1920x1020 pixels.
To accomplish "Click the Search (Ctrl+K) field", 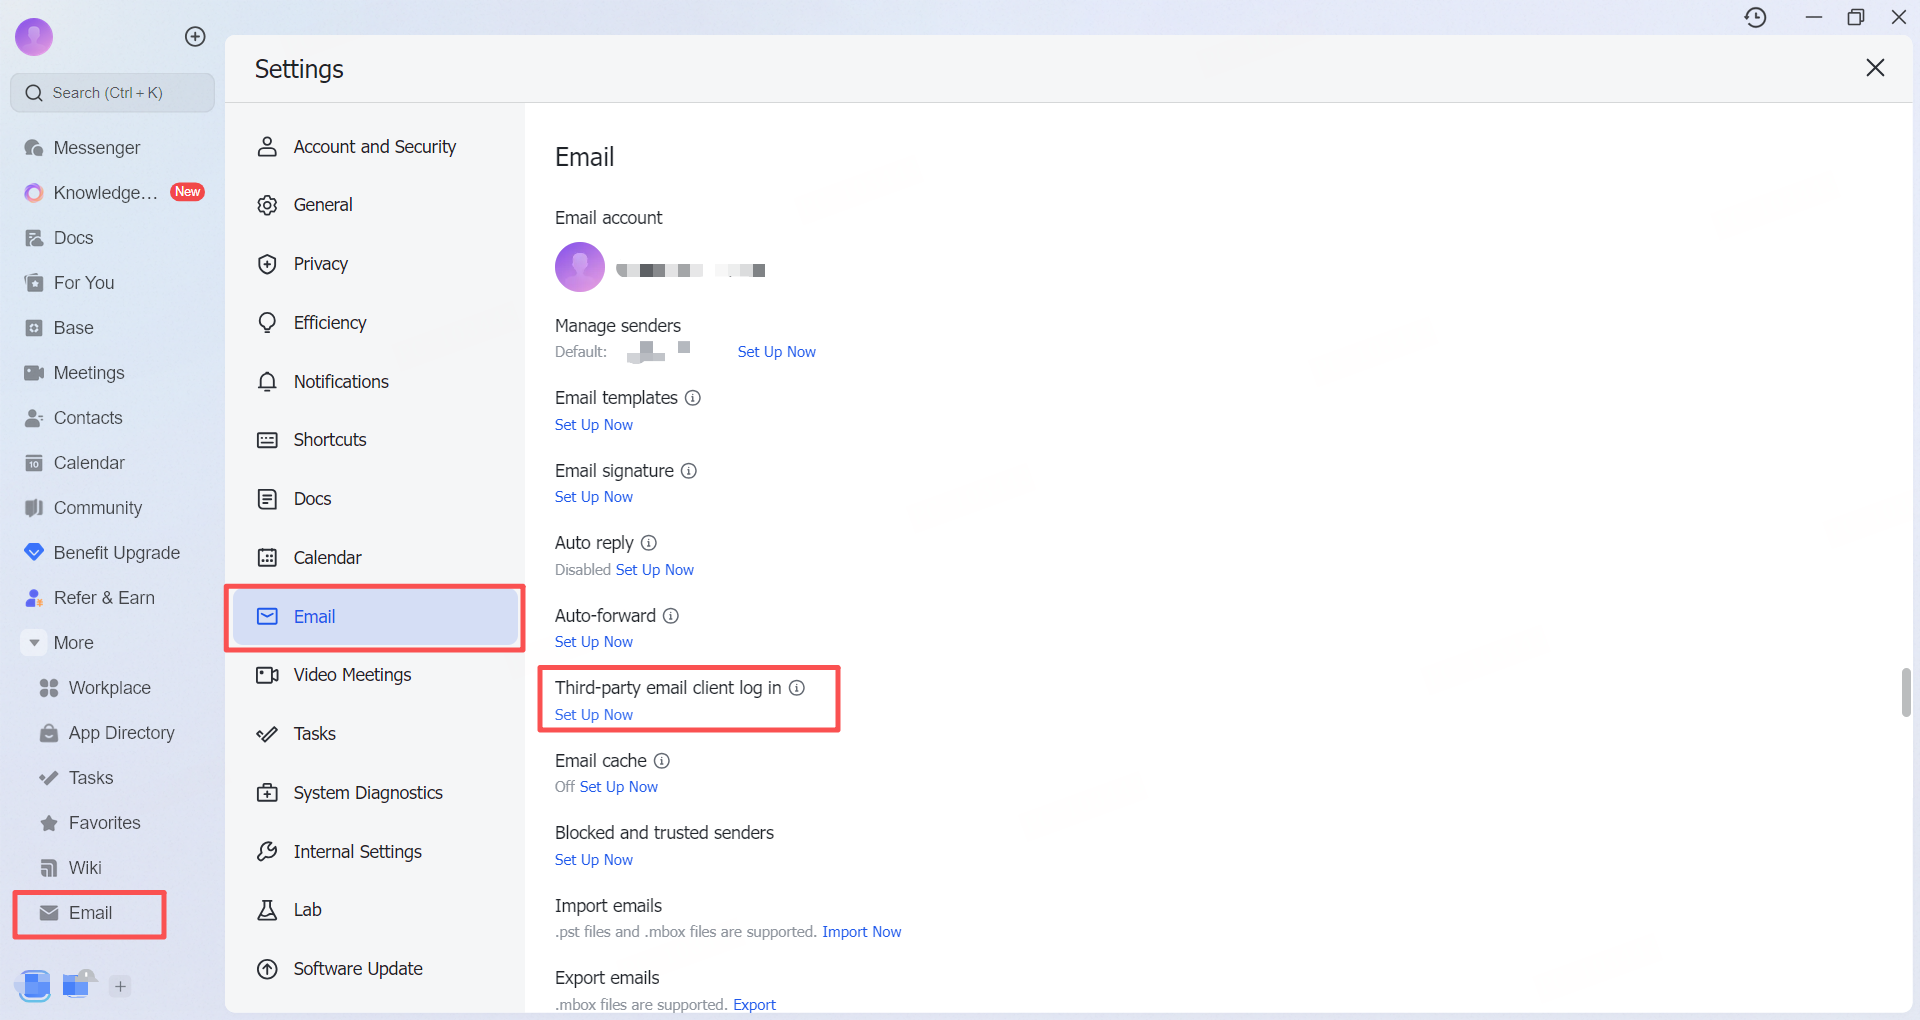I will pyautogui.click(x=113, y=93).
